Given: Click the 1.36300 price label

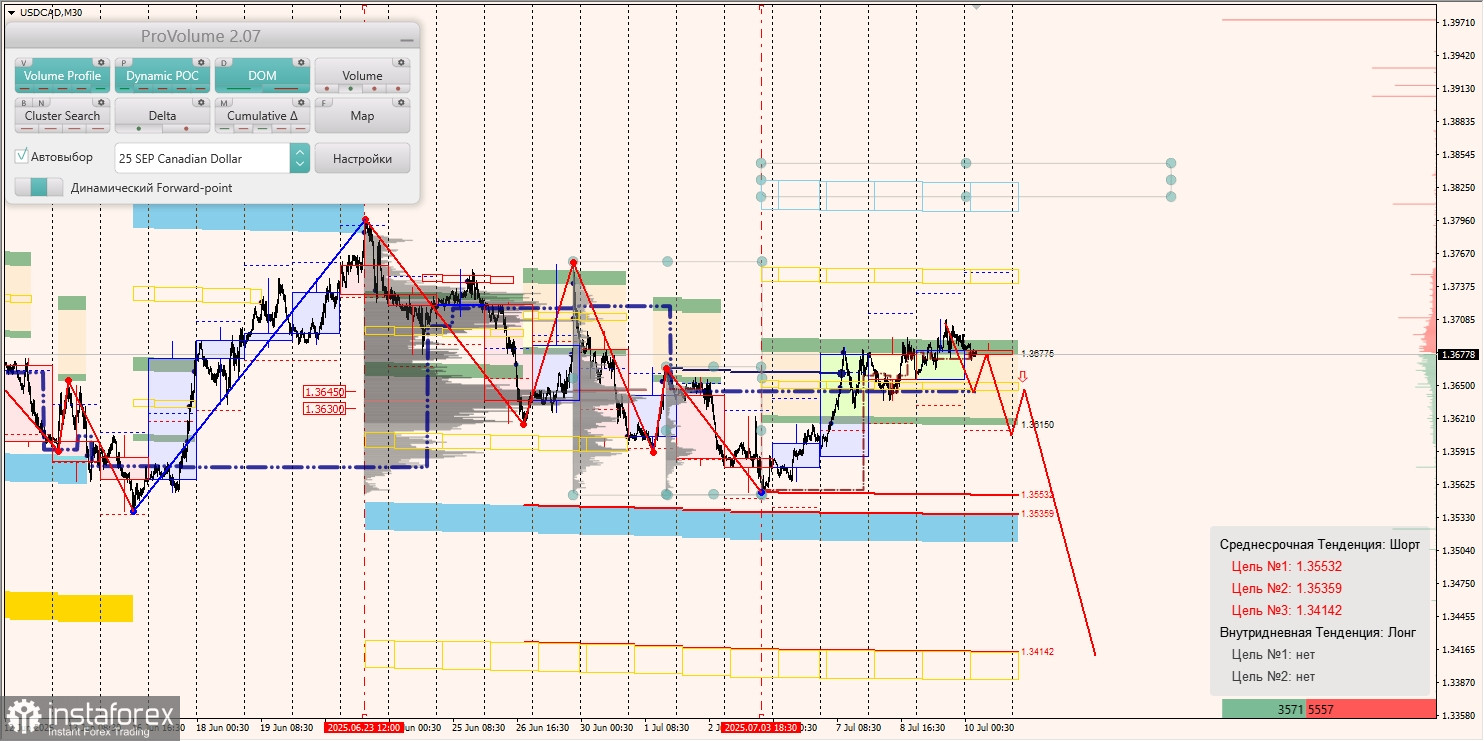Looking at the screenshot, I should click(325, 408).
